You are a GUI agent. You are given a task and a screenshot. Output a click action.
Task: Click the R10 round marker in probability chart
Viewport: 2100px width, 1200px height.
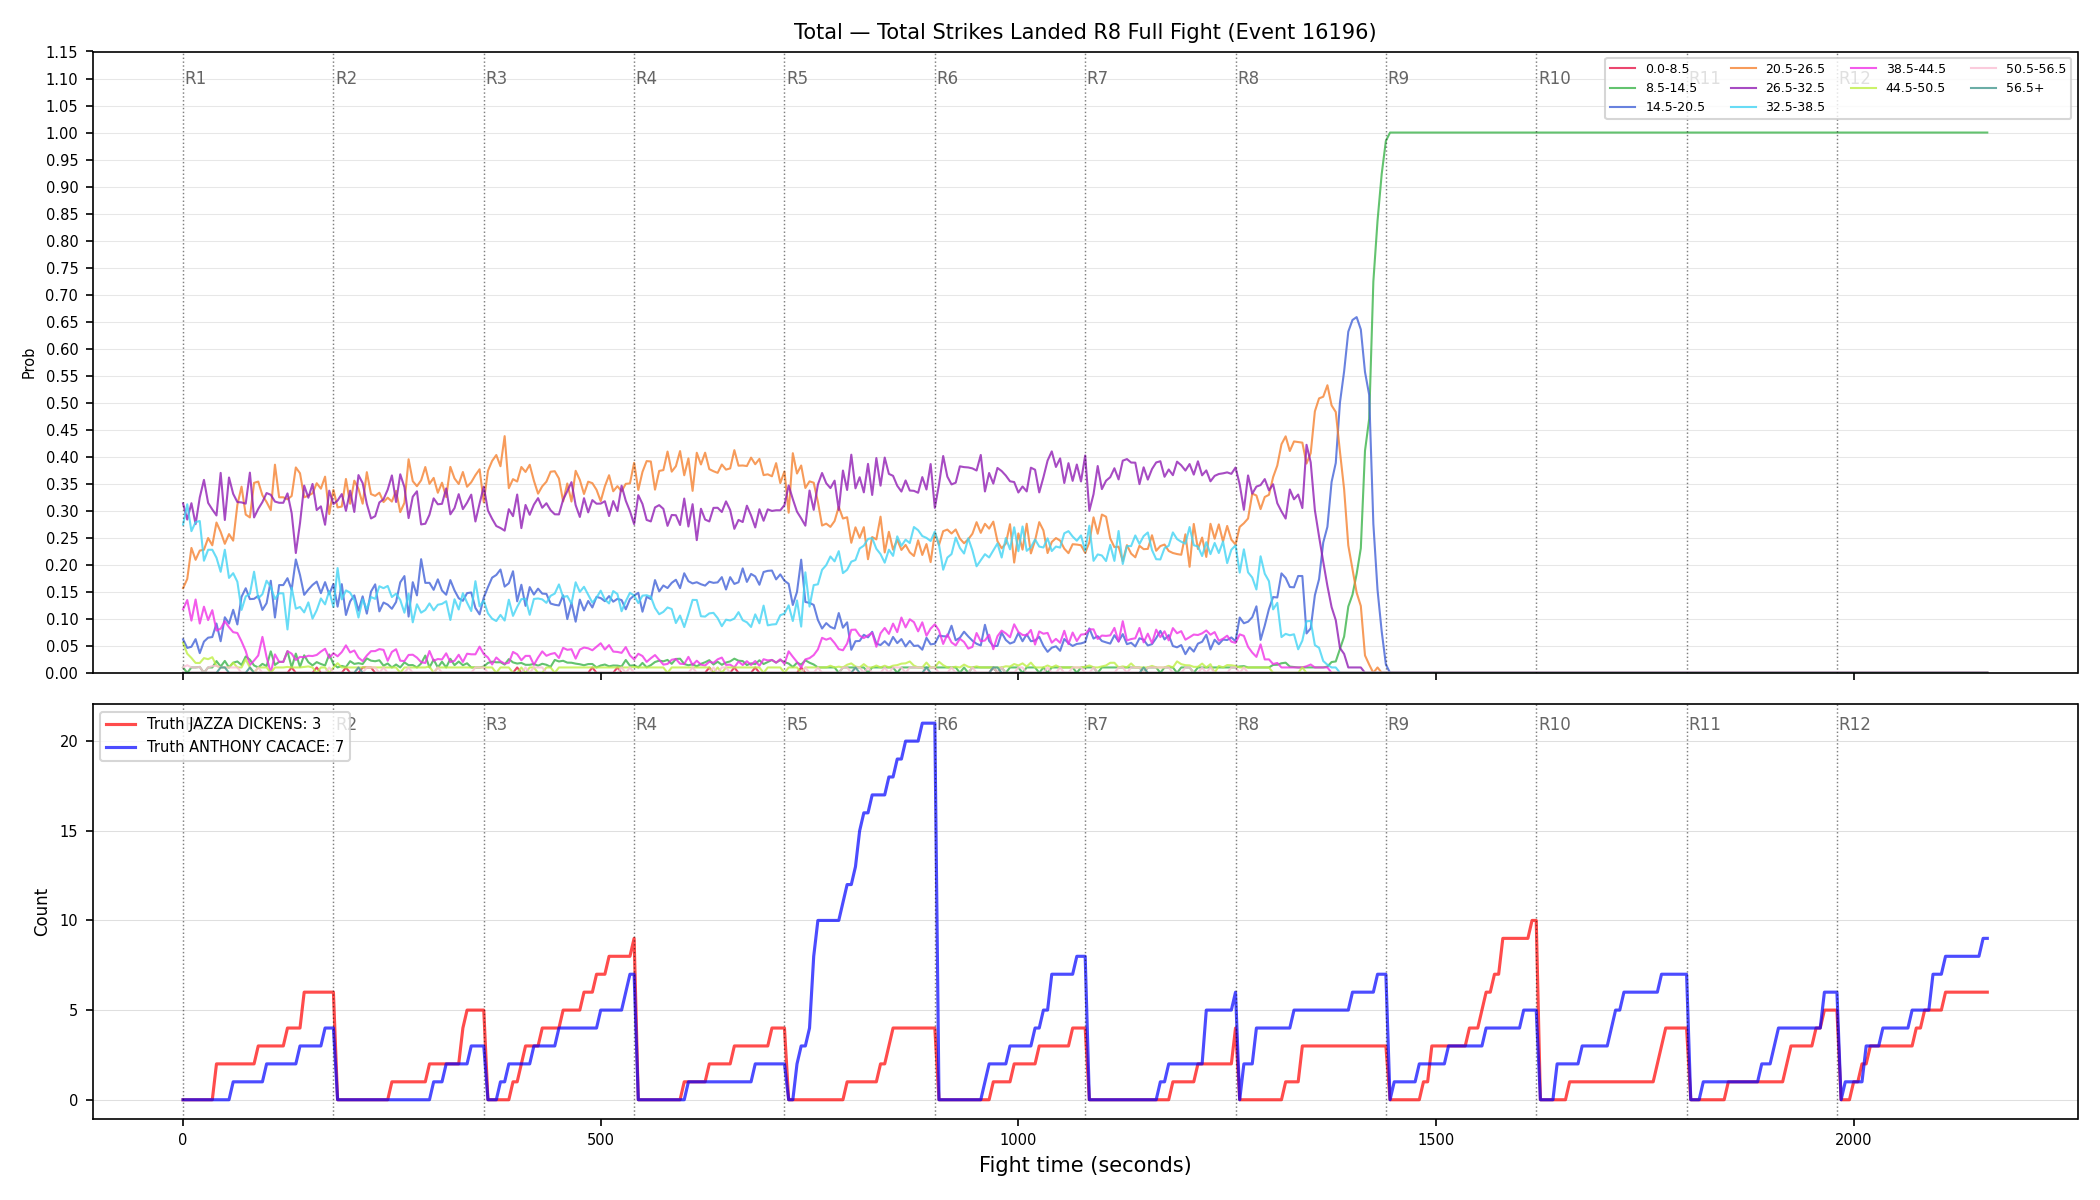(x=1554, y=78)
